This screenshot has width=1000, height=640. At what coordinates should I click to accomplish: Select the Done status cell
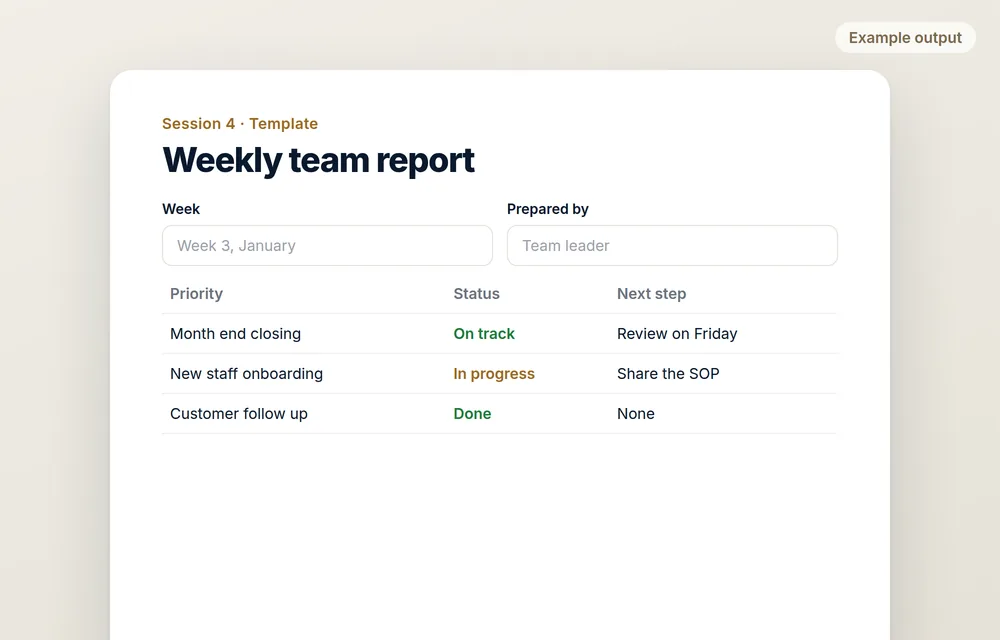[472, 414]
